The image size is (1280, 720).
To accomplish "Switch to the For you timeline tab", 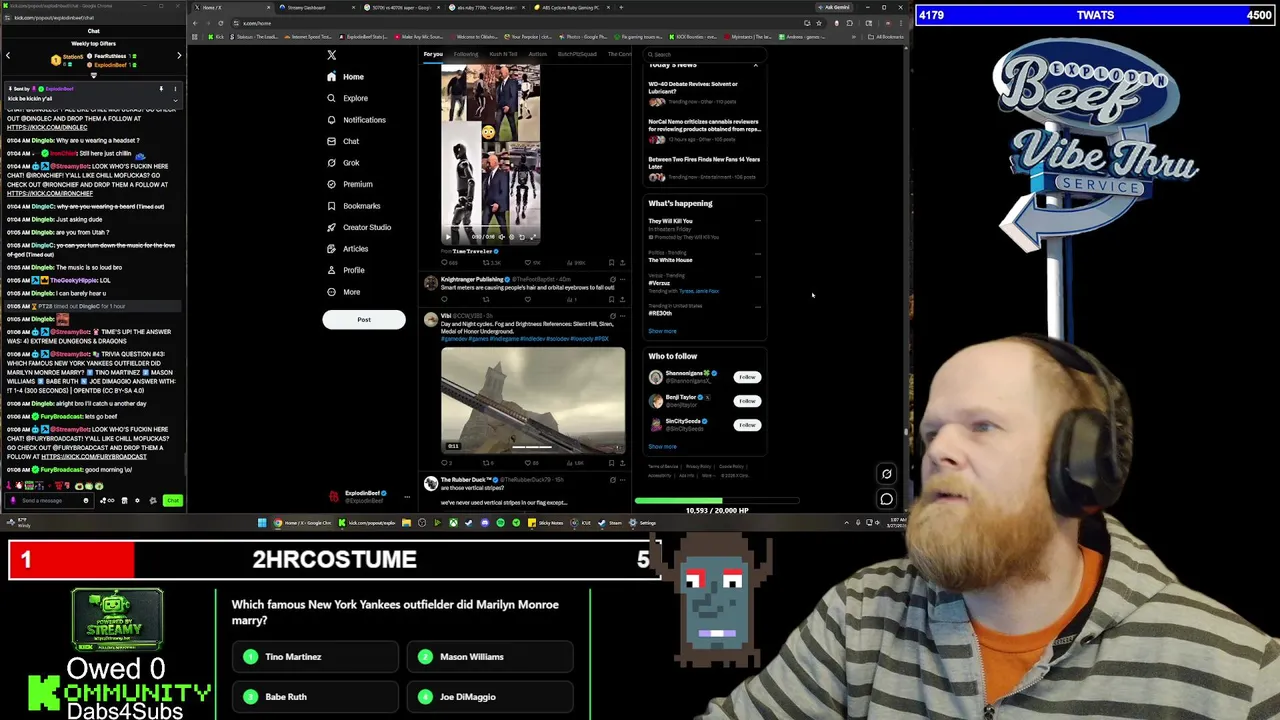I will click(433, 54).
